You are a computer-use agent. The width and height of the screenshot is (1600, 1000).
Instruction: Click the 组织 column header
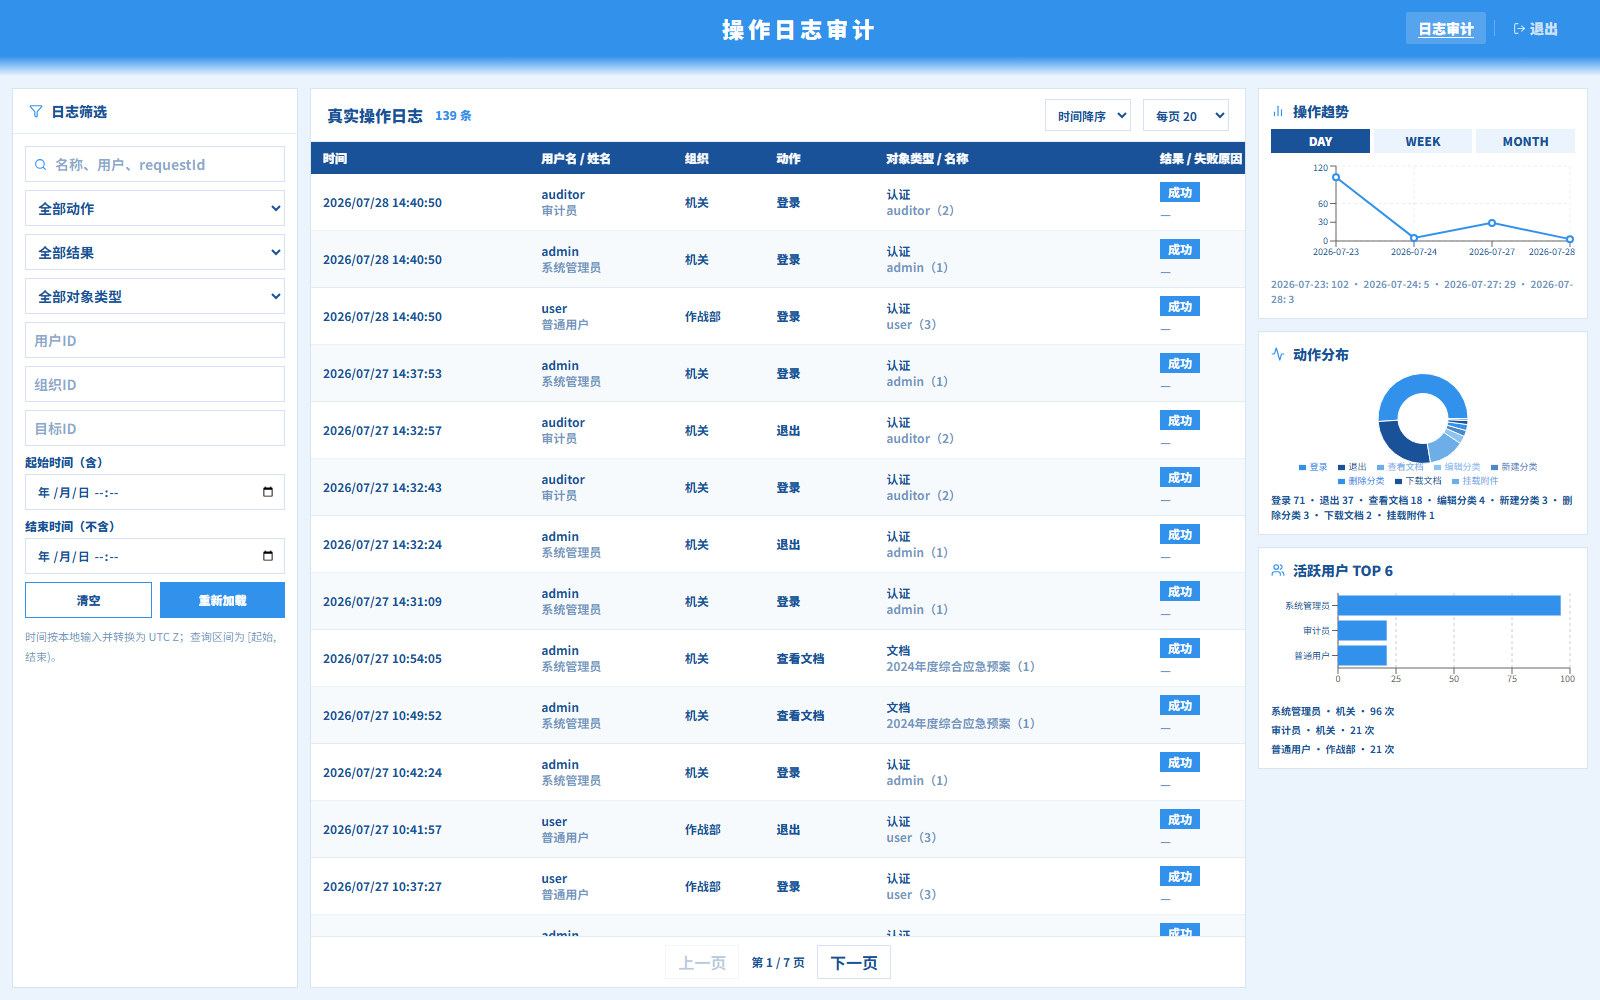(697, 158)
